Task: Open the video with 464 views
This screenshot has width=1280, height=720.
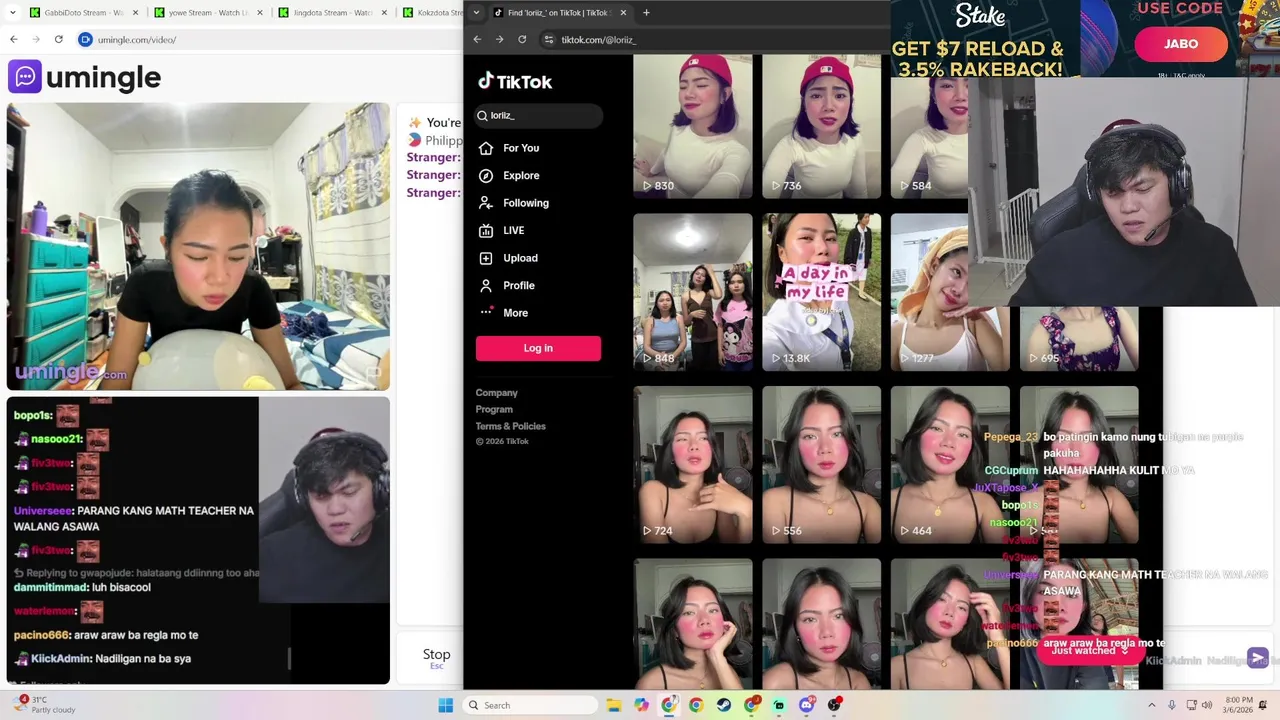Action: [950, 465]
